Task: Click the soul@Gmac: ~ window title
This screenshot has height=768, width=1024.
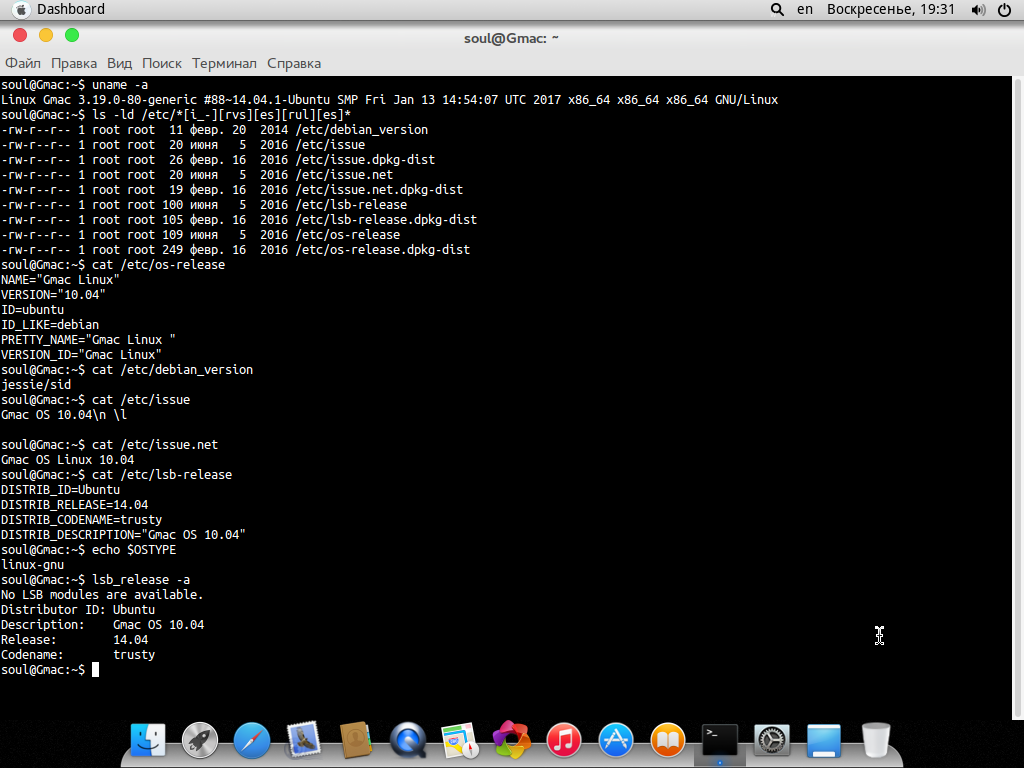Action: 511,38
